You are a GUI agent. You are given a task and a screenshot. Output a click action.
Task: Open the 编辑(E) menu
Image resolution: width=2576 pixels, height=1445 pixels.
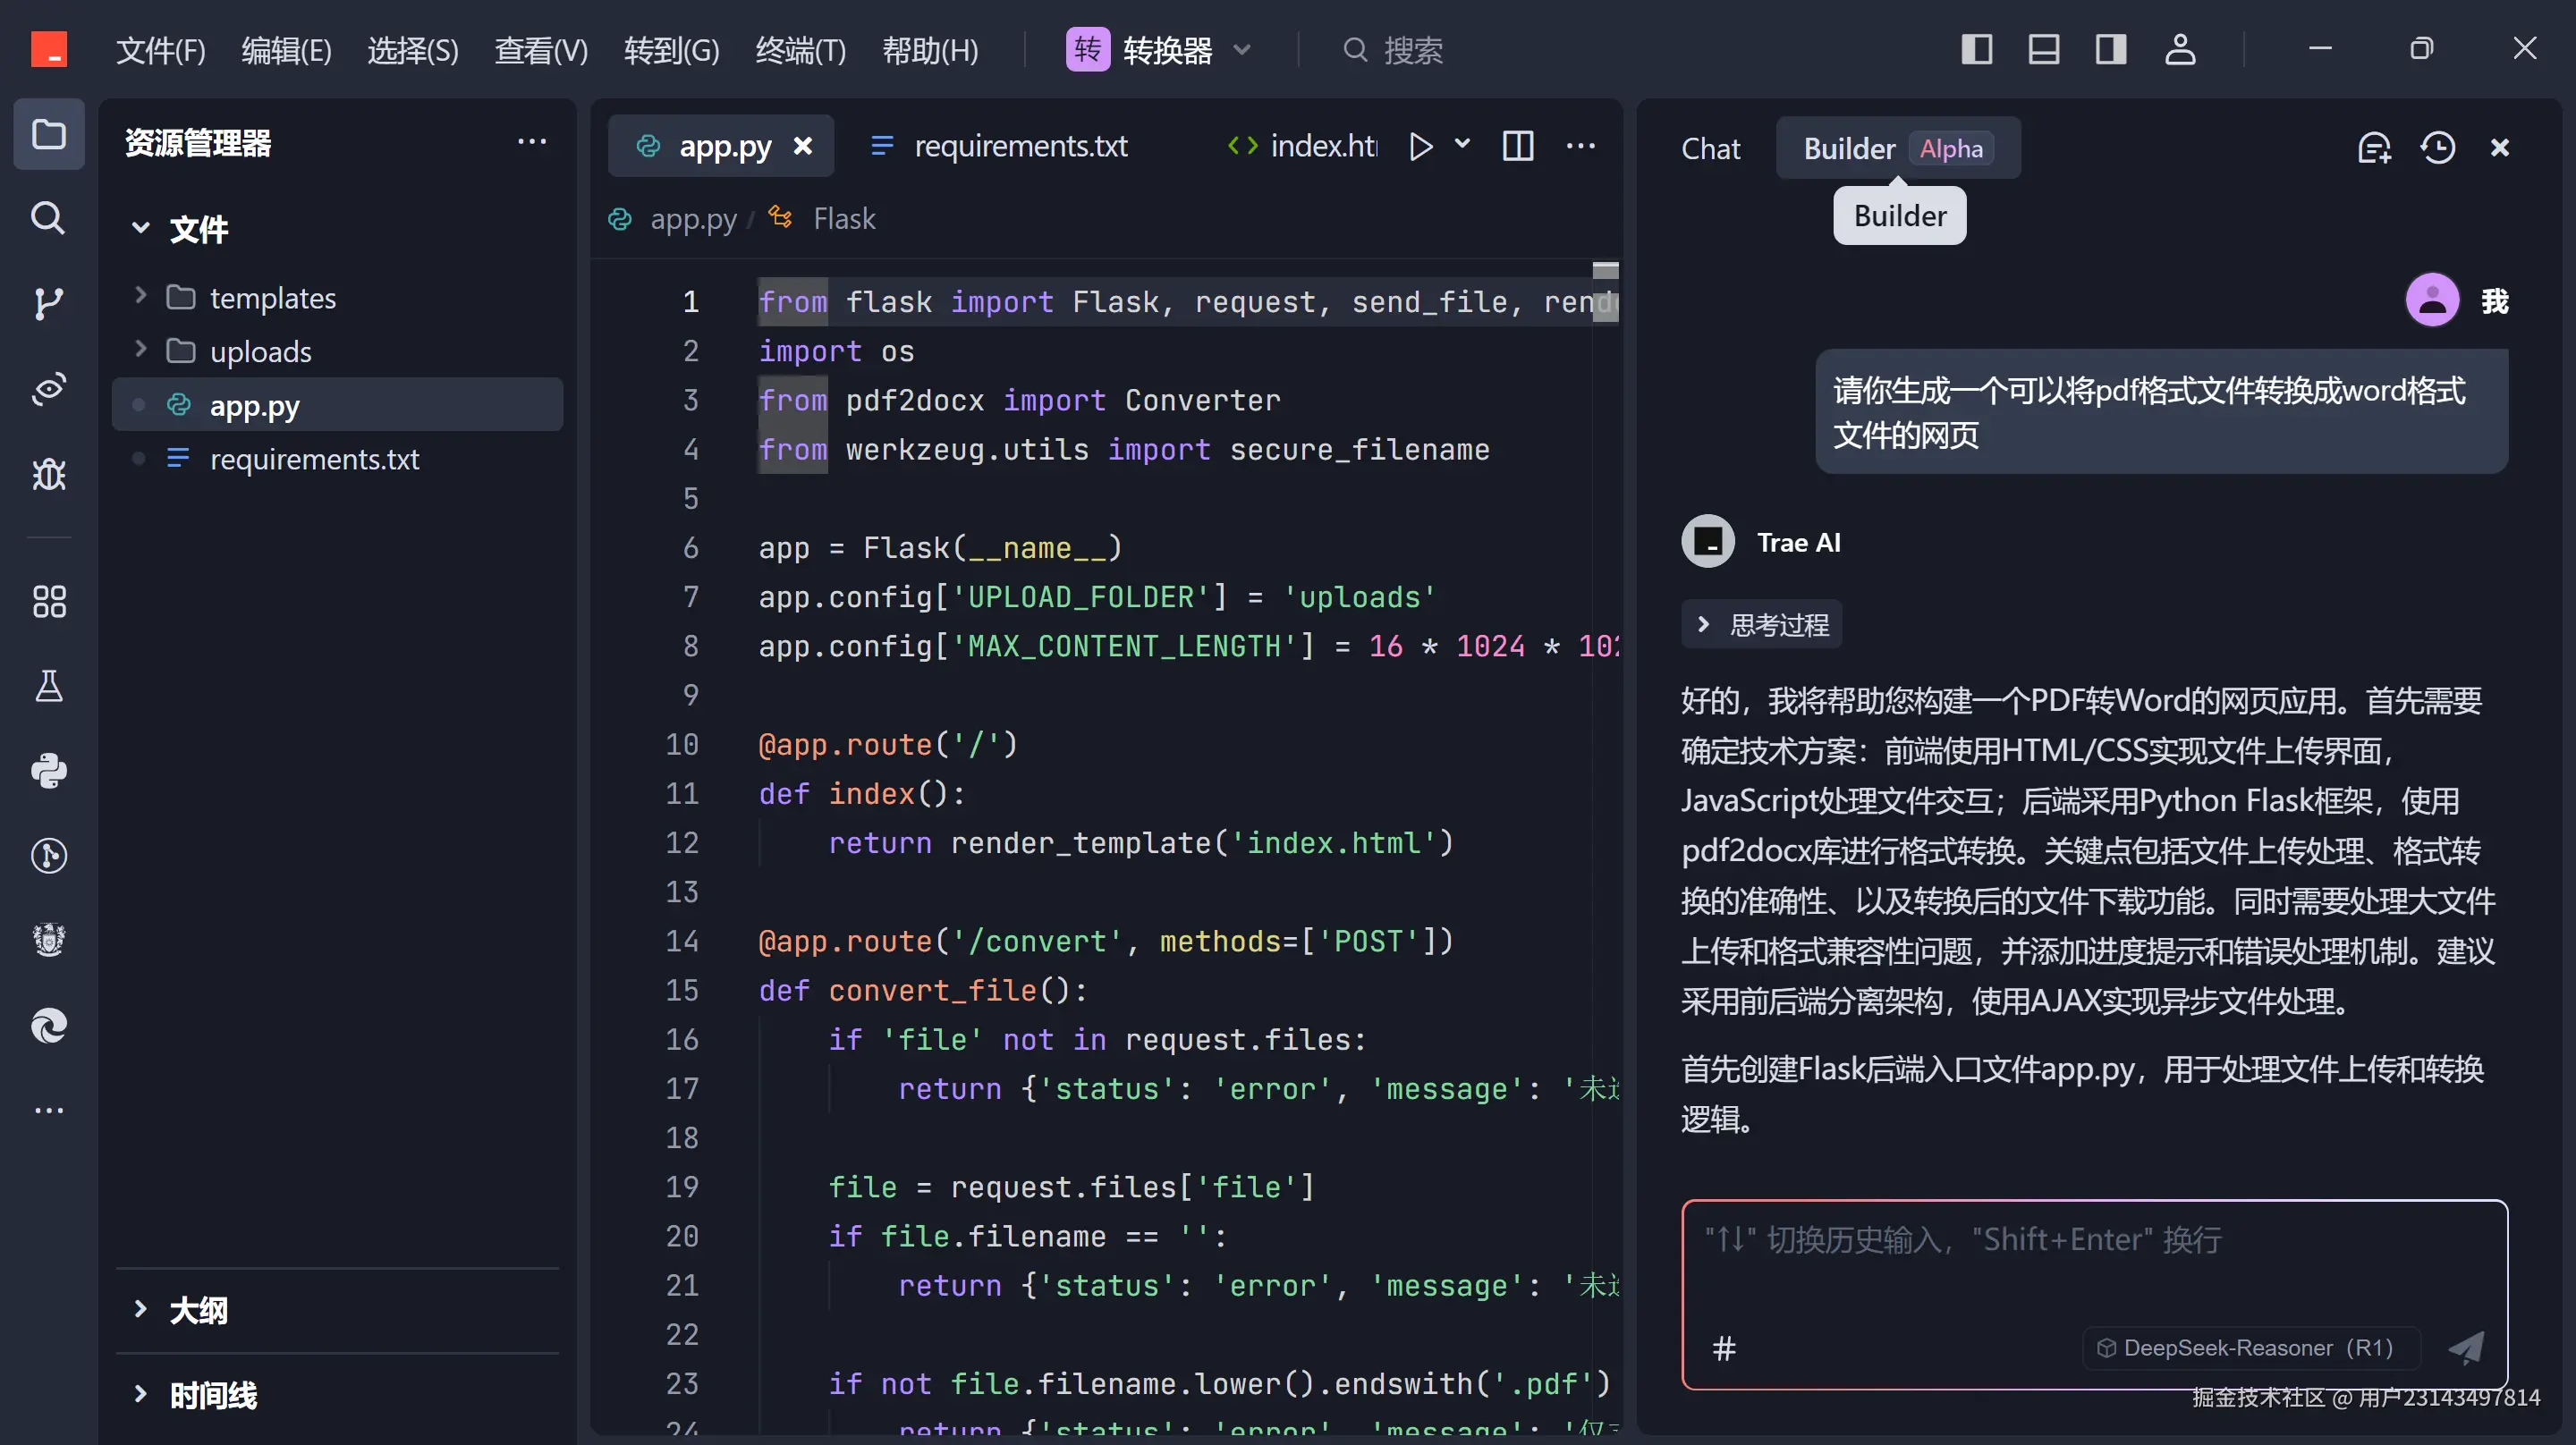pos(286,49)
